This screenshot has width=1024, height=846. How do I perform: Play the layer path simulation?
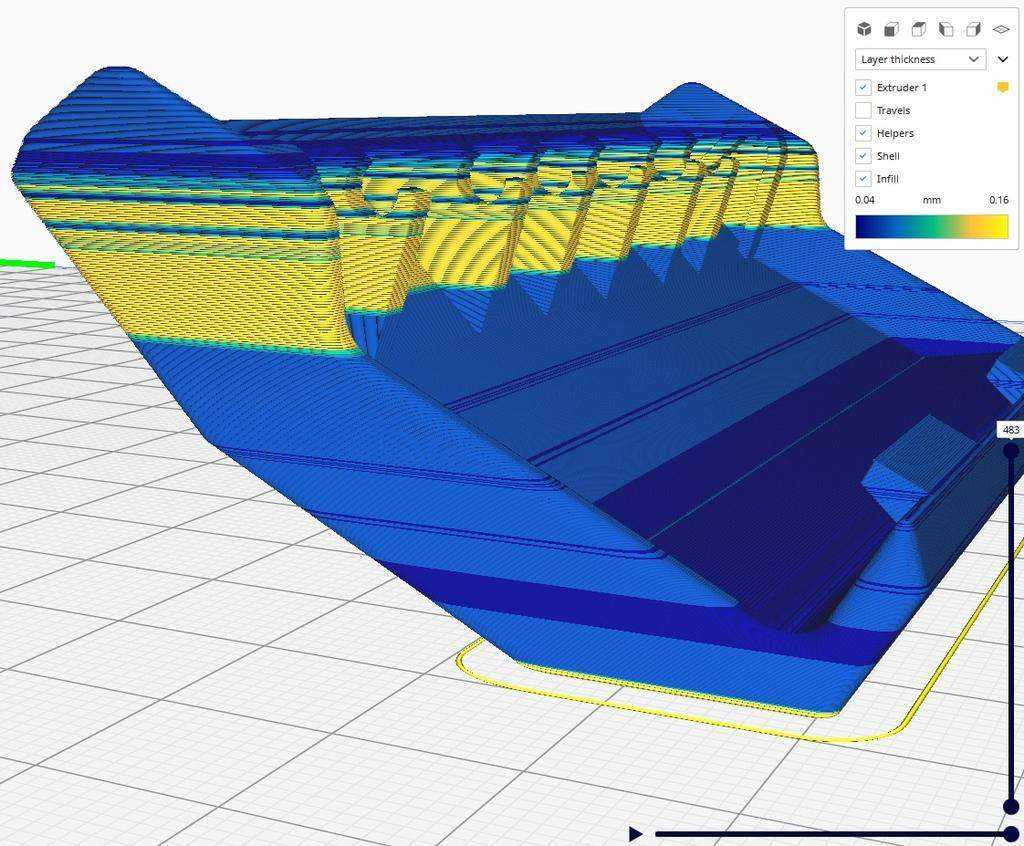[x=635, y=834]
